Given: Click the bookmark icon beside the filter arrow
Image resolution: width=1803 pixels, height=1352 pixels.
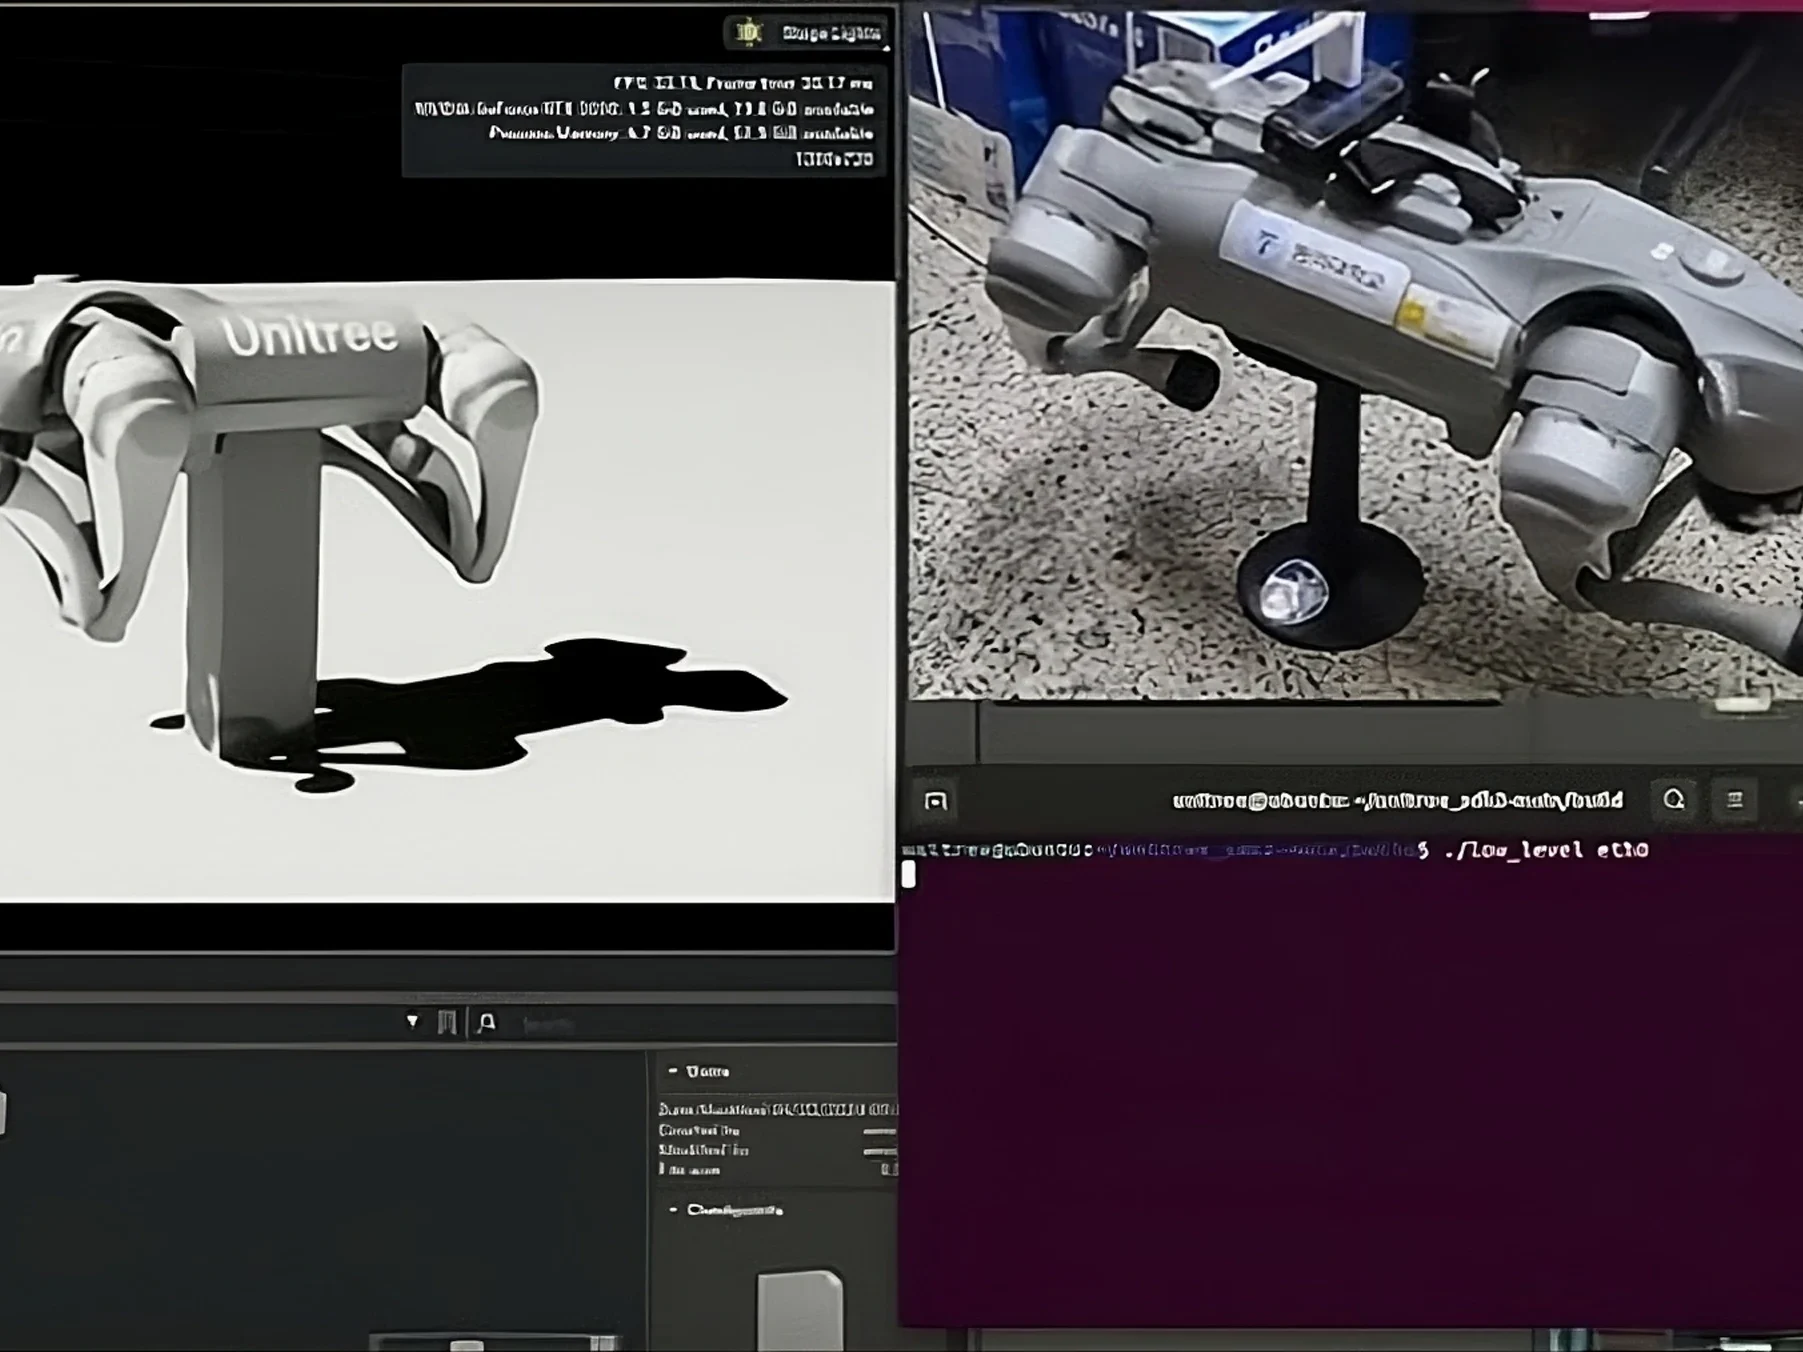Looking at the screenshot, I should [447, 1022].
